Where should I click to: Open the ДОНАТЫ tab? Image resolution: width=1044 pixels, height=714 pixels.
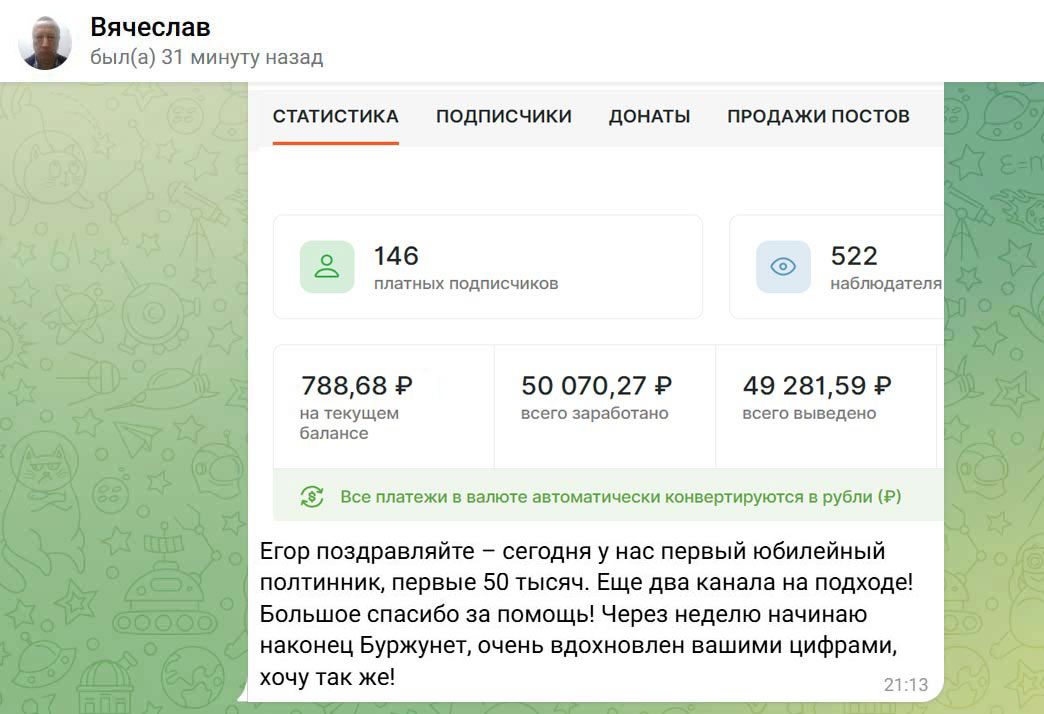[649, 116]
